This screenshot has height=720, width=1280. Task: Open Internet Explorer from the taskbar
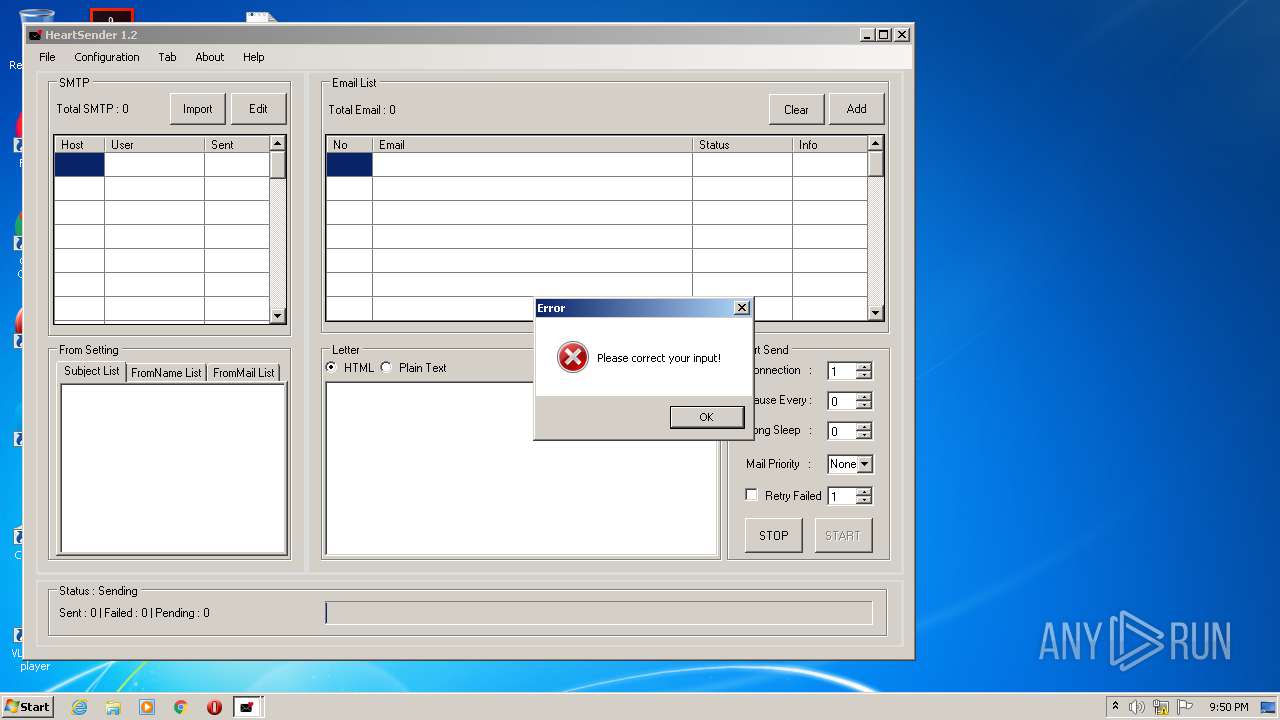(79, 707)
